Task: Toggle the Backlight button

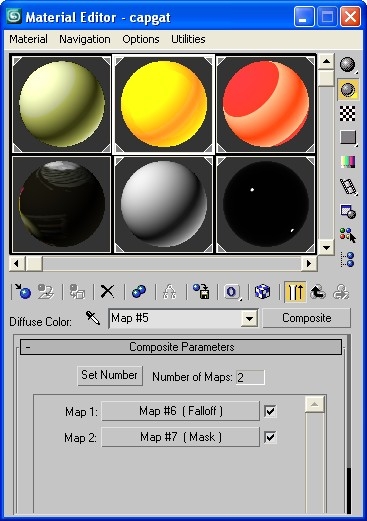Action: point(348,90)
